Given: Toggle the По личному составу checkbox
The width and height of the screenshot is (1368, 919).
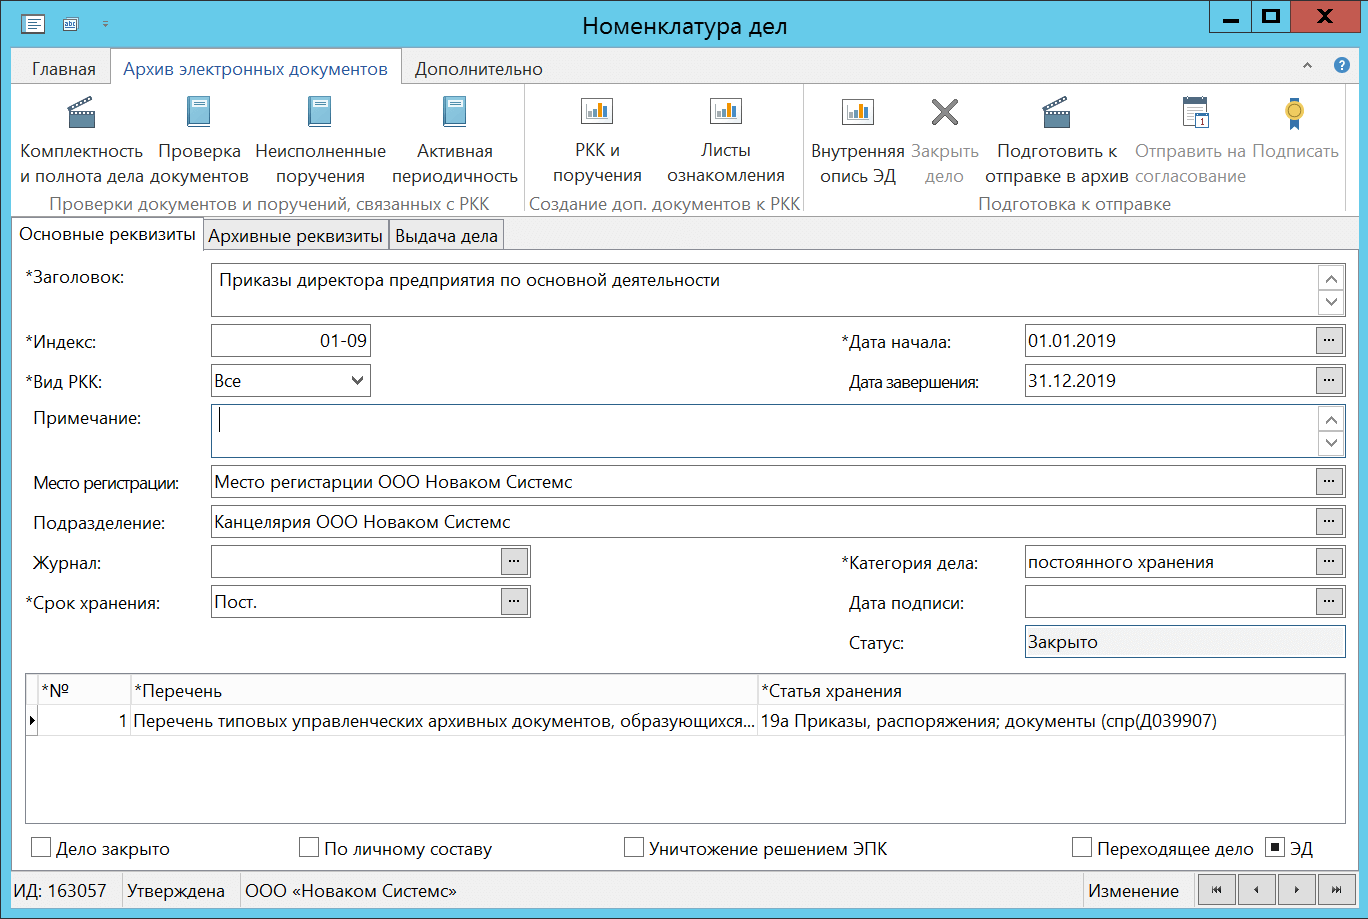Looking at the screenshot, I should [x=309, y=848].
